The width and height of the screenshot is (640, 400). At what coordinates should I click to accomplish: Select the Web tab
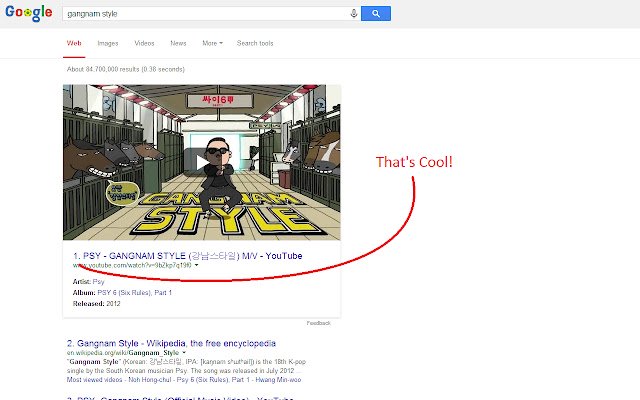point(74,43)
